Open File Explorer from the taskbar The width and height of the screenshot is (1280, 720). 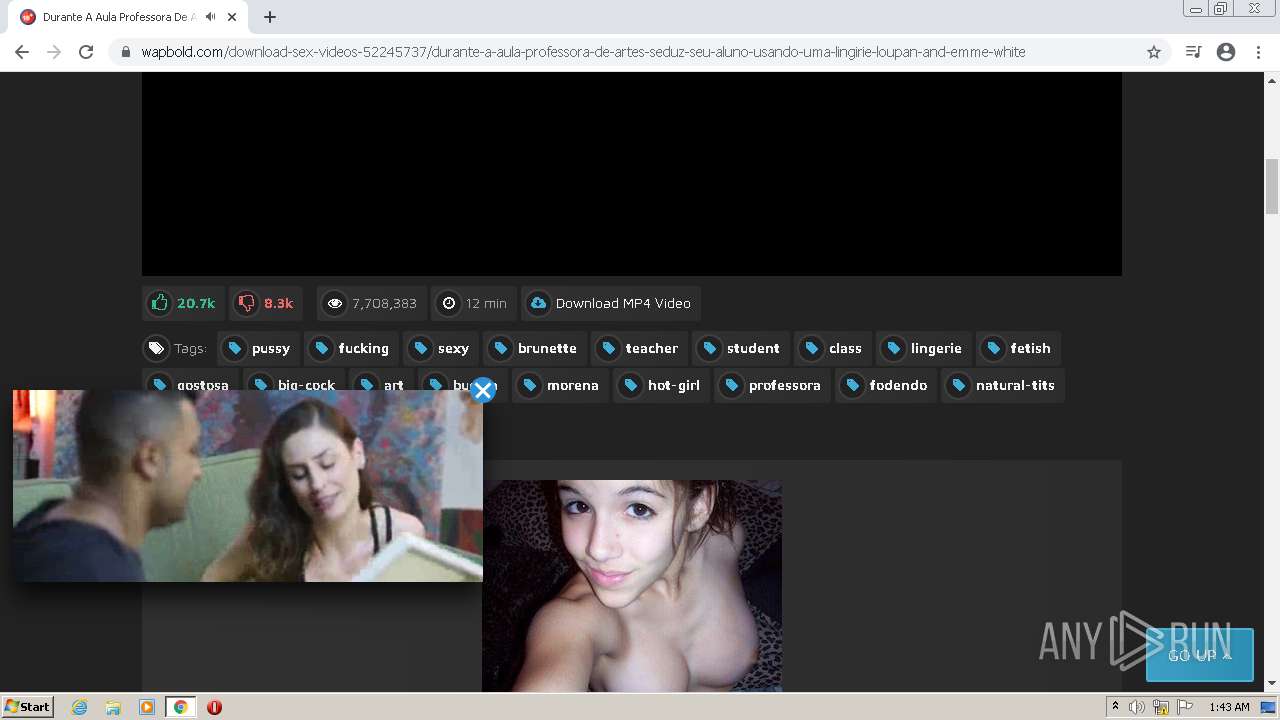[113, 707]
